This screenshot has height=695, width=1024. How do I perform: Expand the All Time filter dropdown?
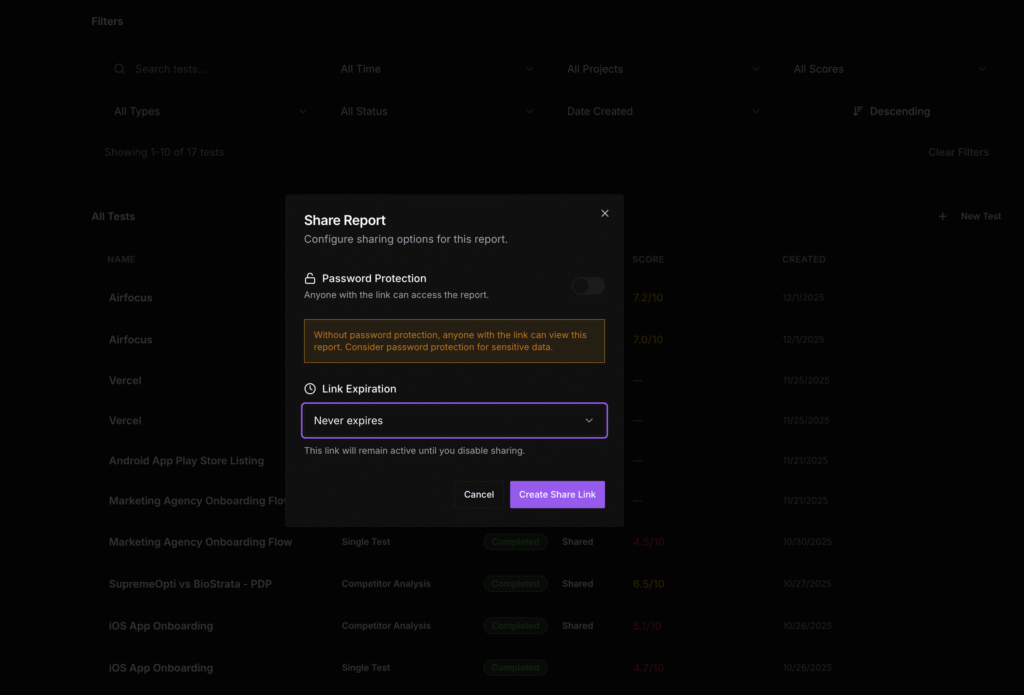[437, 69]
